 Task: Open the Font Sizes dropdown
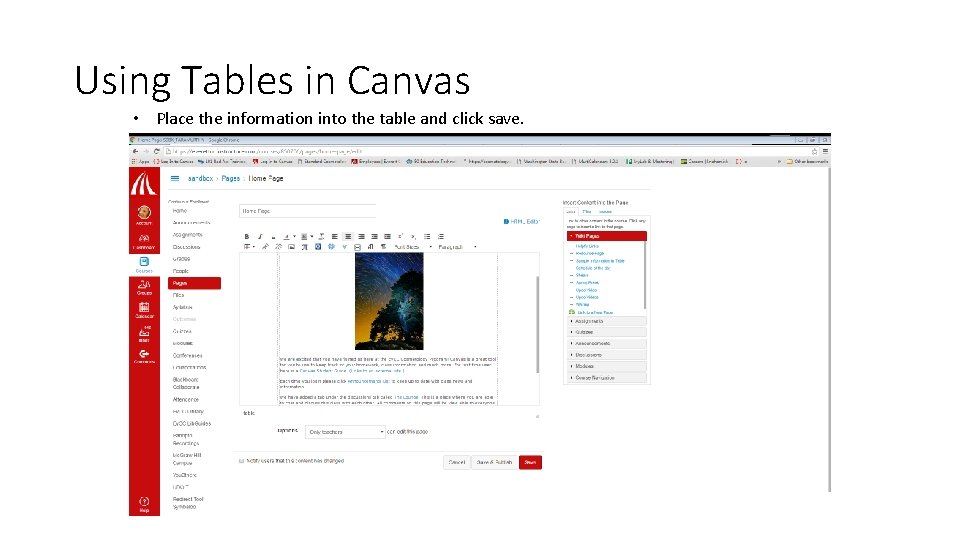point(413,247)
